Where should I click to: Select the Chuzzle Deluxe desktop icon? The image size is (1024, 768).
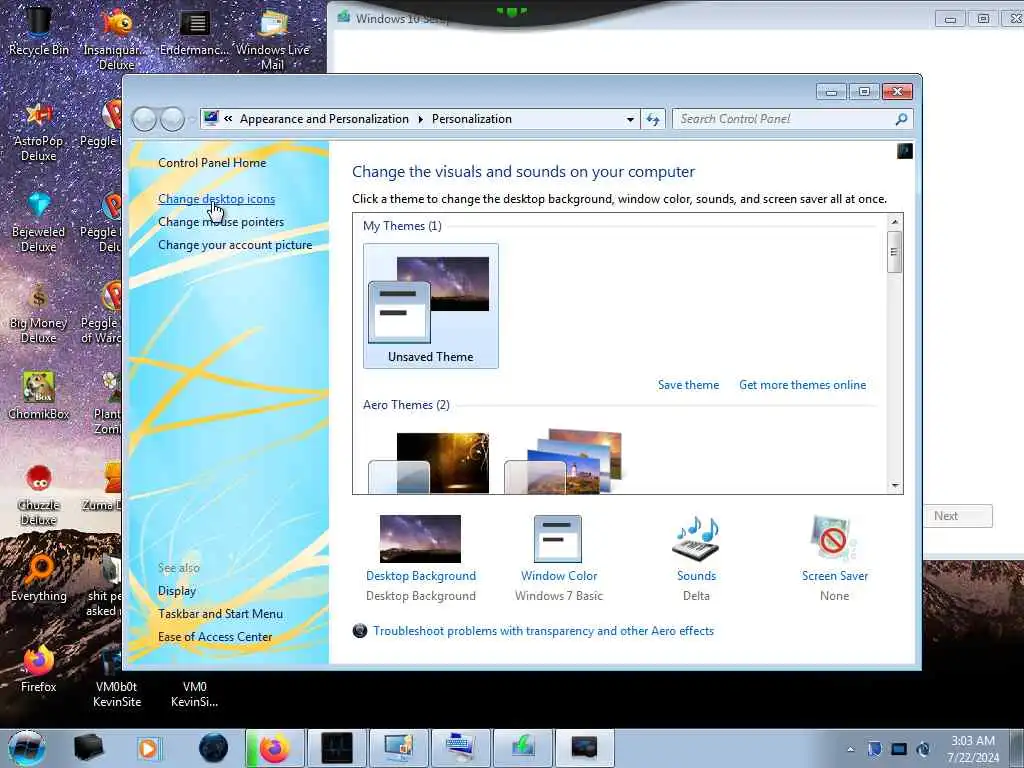pos(39,495)
